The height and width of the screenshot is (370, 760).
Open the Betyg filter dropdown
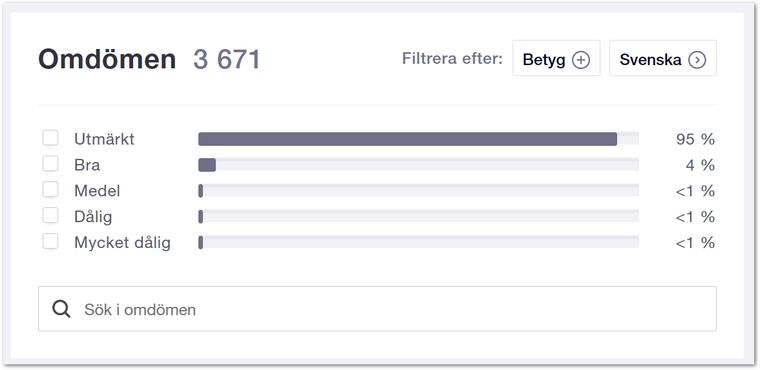pos(556,58)
